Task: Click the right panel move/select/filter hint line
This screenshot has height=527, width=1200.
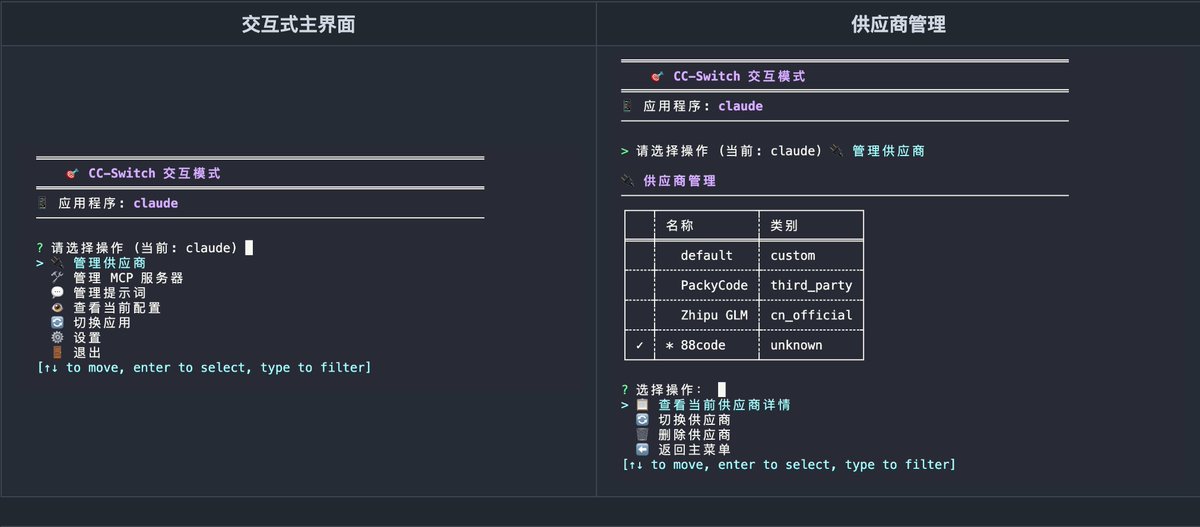Action: coord(788,465)
